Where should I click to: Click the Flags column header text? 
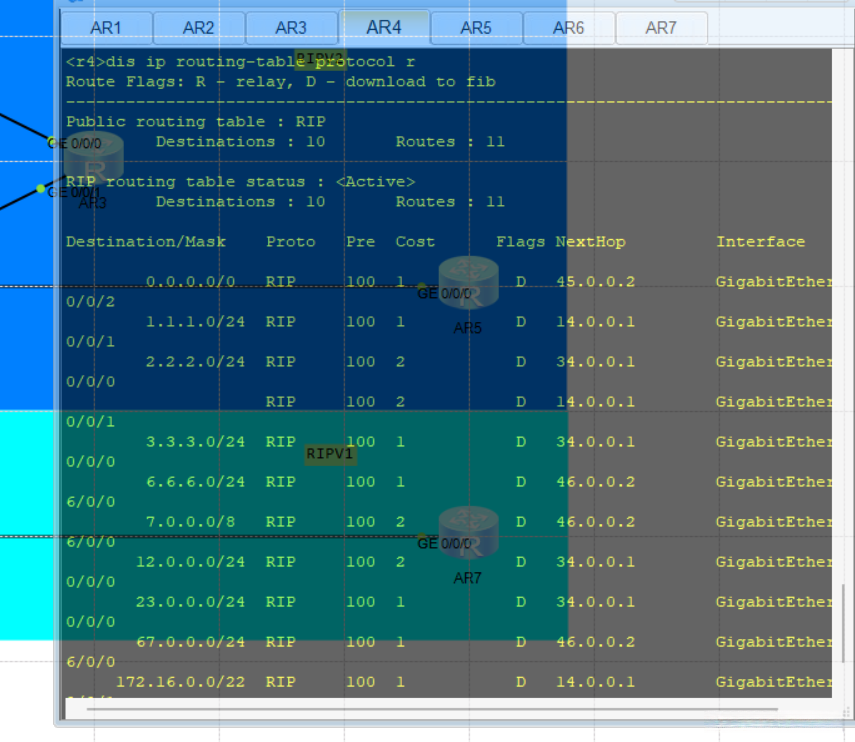pyautogui.click(x=521, y=242)
